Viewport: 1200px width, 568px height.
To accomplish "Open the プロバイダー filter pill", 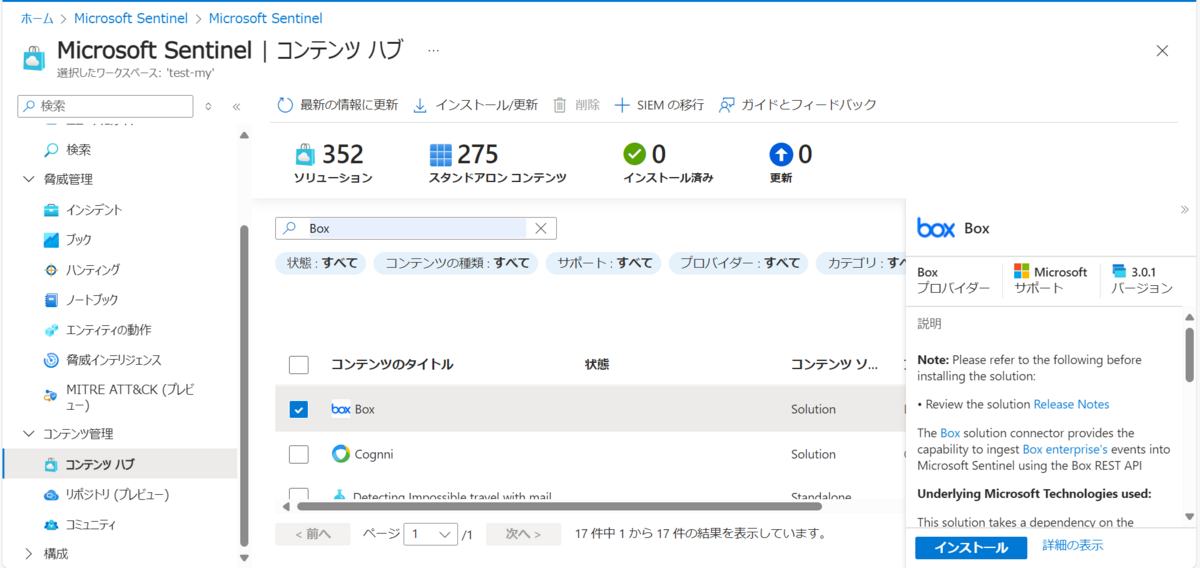I will tap(739, 263).
